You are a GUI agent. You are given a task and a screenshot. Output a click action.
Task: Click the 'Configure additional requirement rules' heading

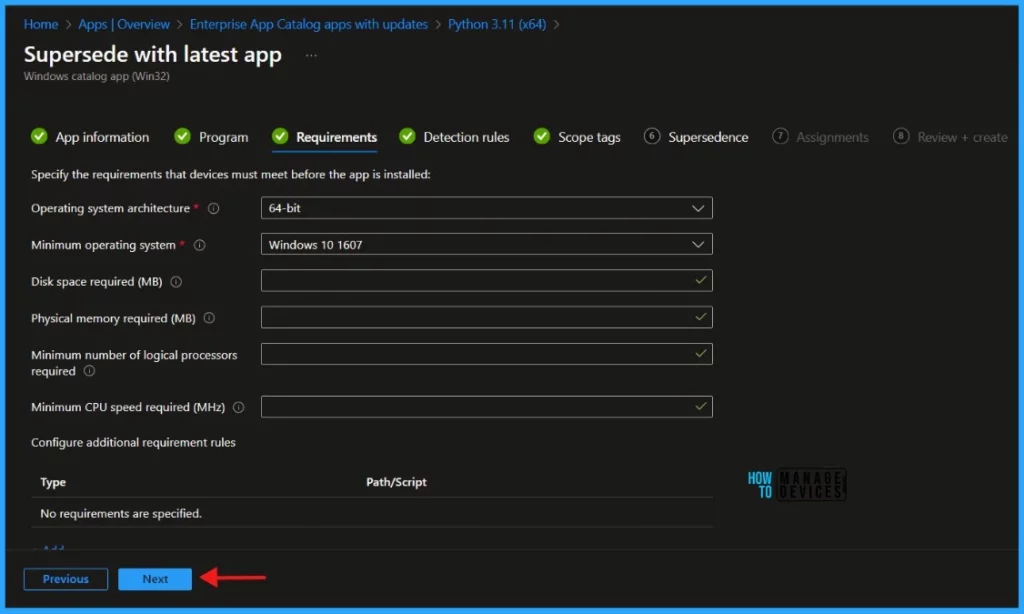click(x=133, y=442)
